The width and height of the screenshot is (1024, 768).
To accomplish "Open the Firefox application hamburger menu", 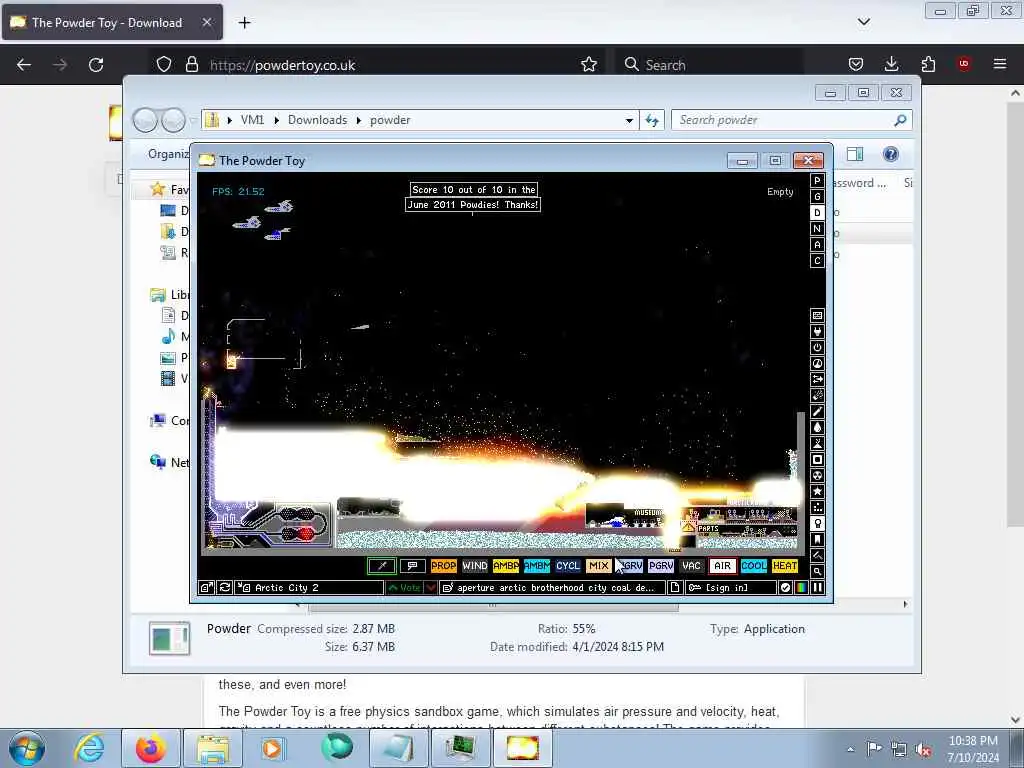I will click(x=1000, y=64).
